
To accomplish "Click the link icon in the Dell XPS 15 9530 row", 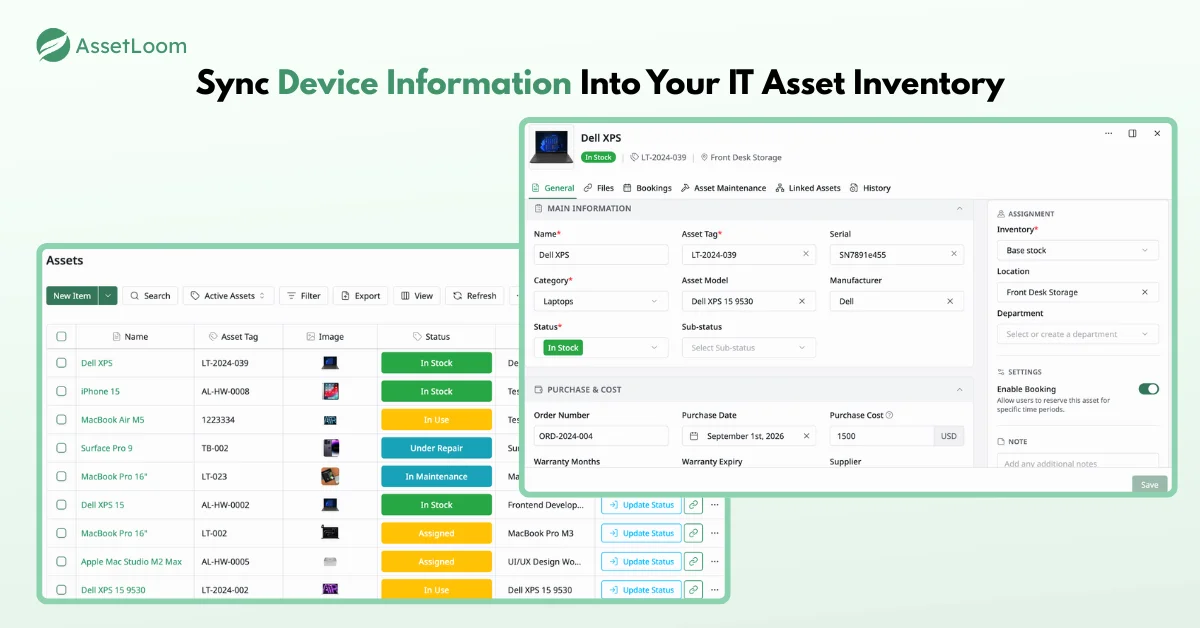I will (693, 590).
